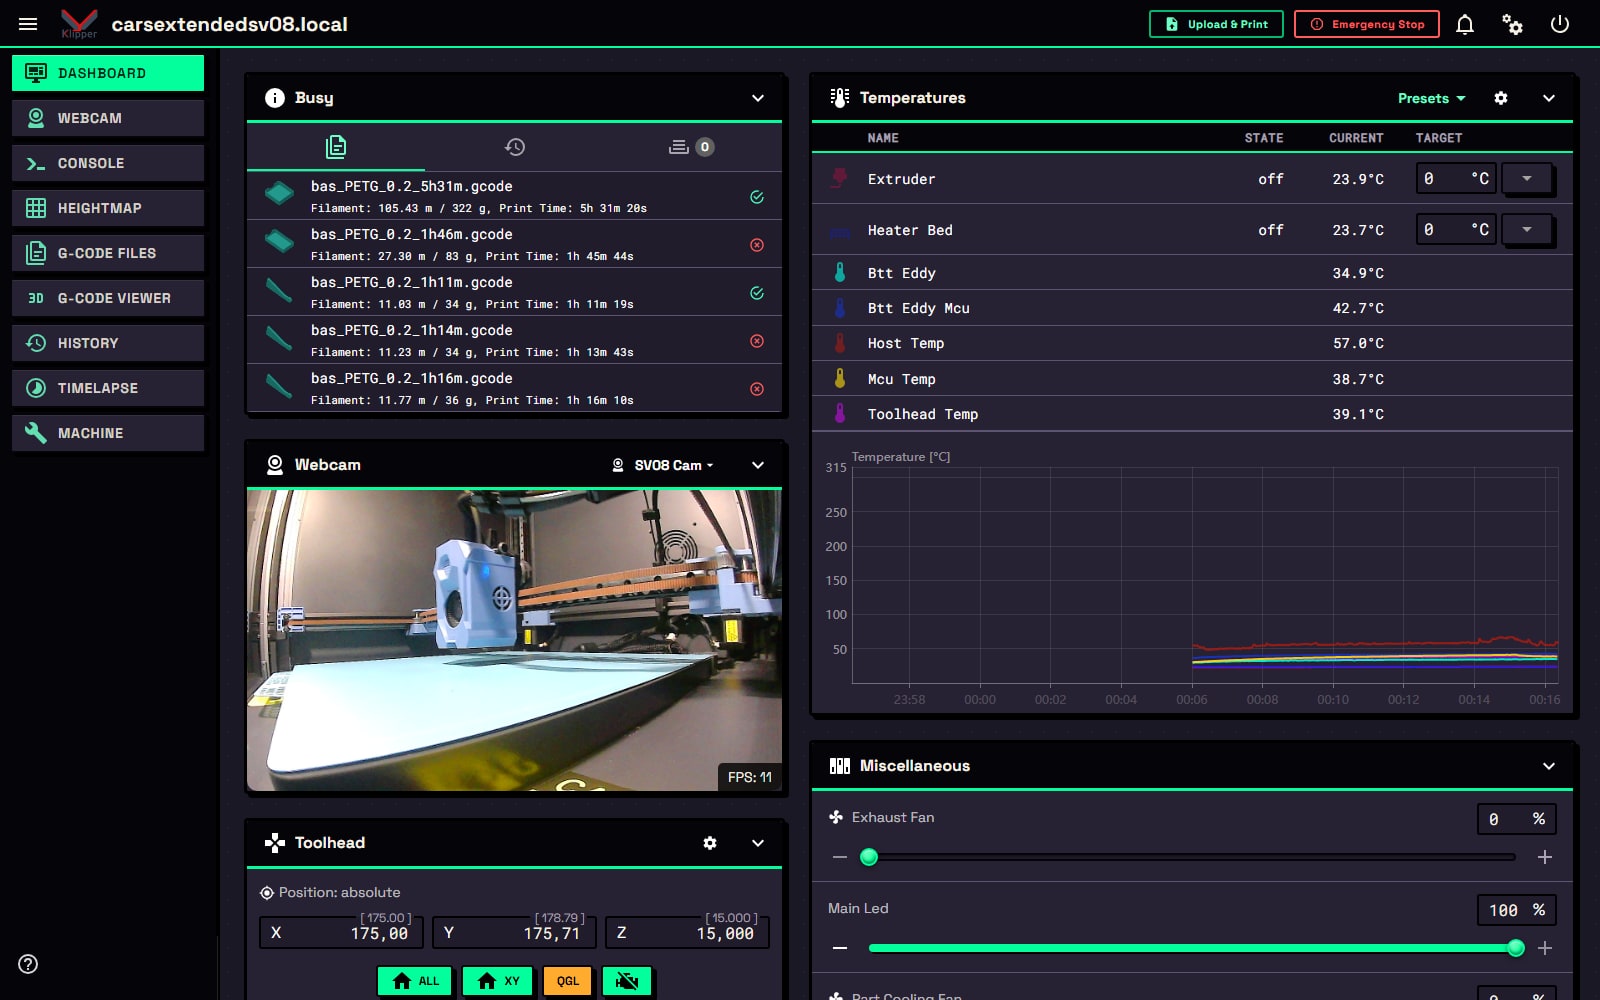Click the home ALL axes button

click(x=415, y=981)
